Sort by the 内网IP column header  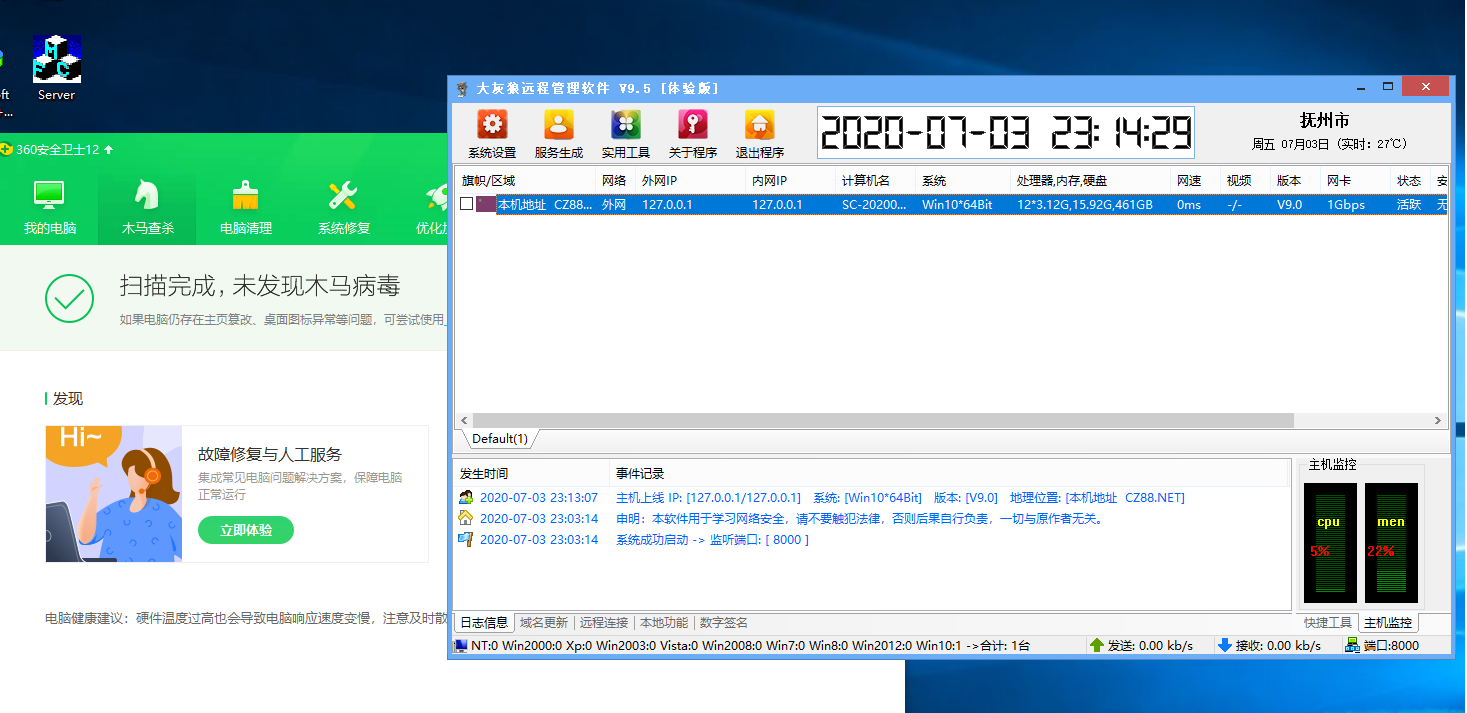pos(791,180)
